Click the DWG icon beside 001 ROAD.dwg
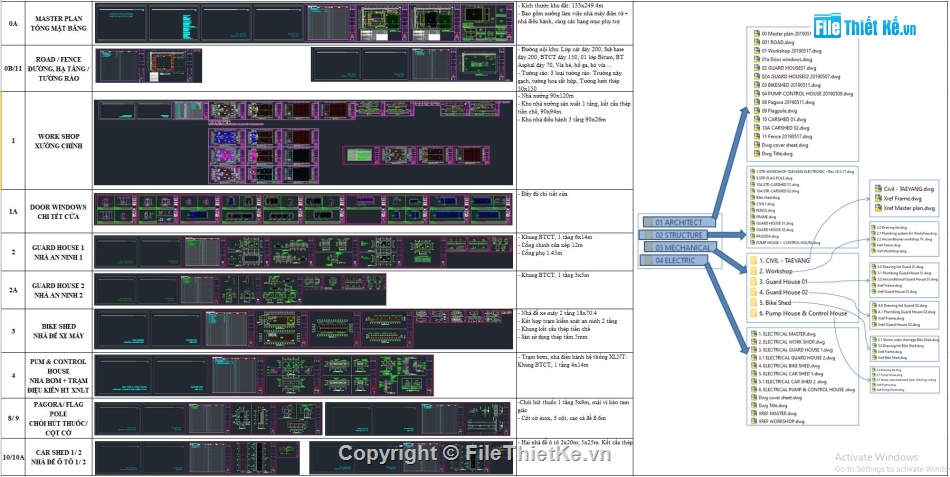The width and height of the screenshot is (950, 477). tap(757, 42)
